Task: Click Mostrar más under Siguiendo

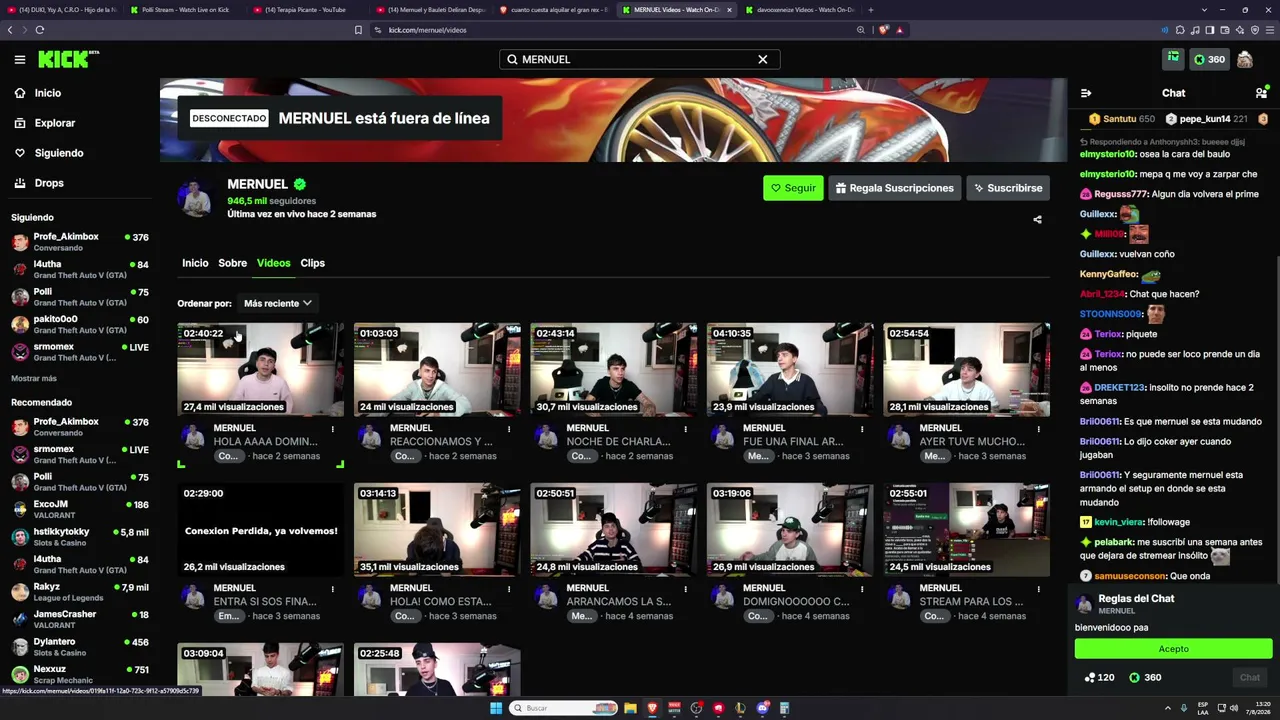Action: pos(34,379)
